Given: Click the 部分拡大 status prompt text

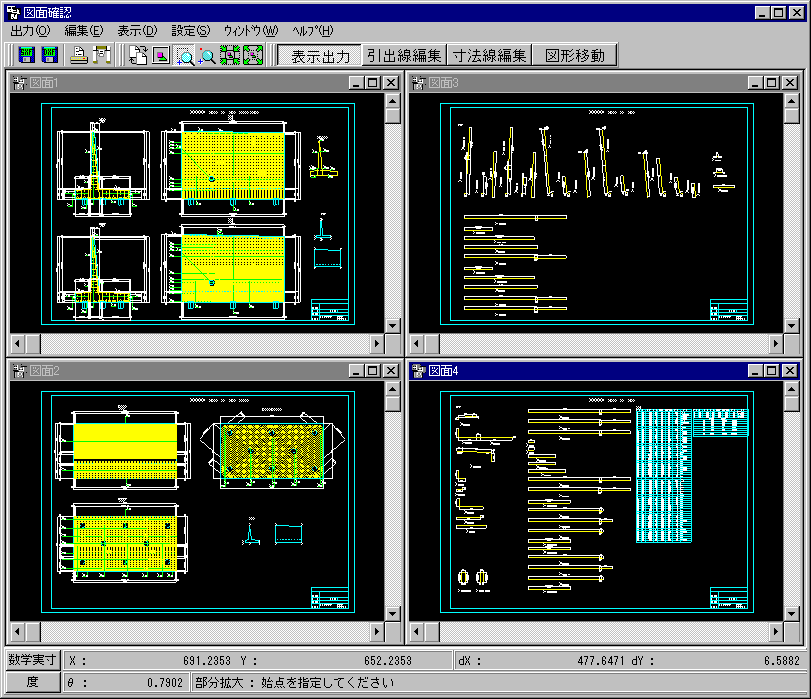Looking at the screenshot, I should tap(294, 683).
